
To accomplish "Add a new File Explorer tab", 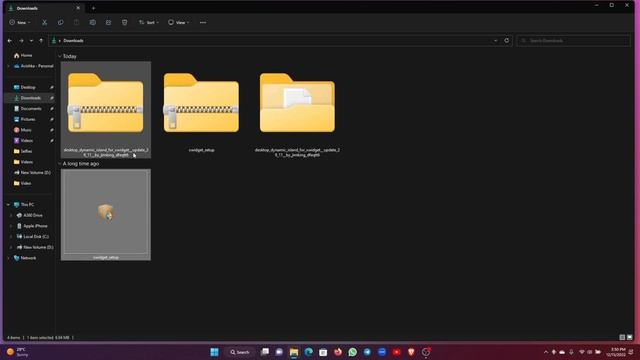I will tap(93, 8).
